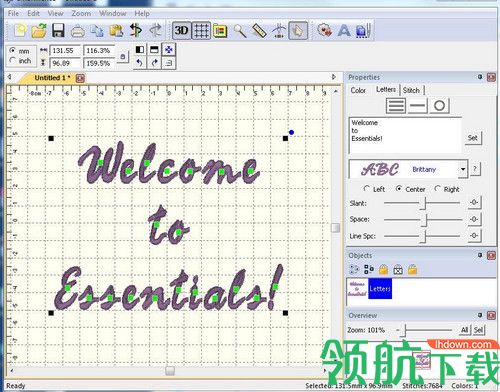Screen dimensions: 500x392
Task: Click the All zoom button in Overview
Action: point(465,330)
